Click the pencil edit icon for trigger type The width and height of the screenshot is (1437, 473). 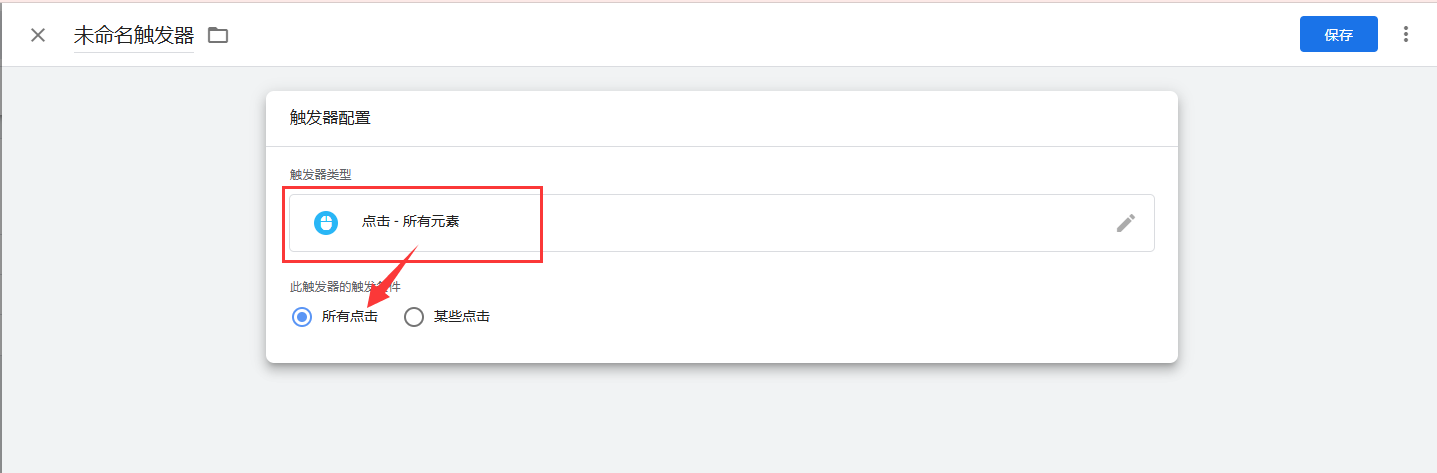(1126, 223)
